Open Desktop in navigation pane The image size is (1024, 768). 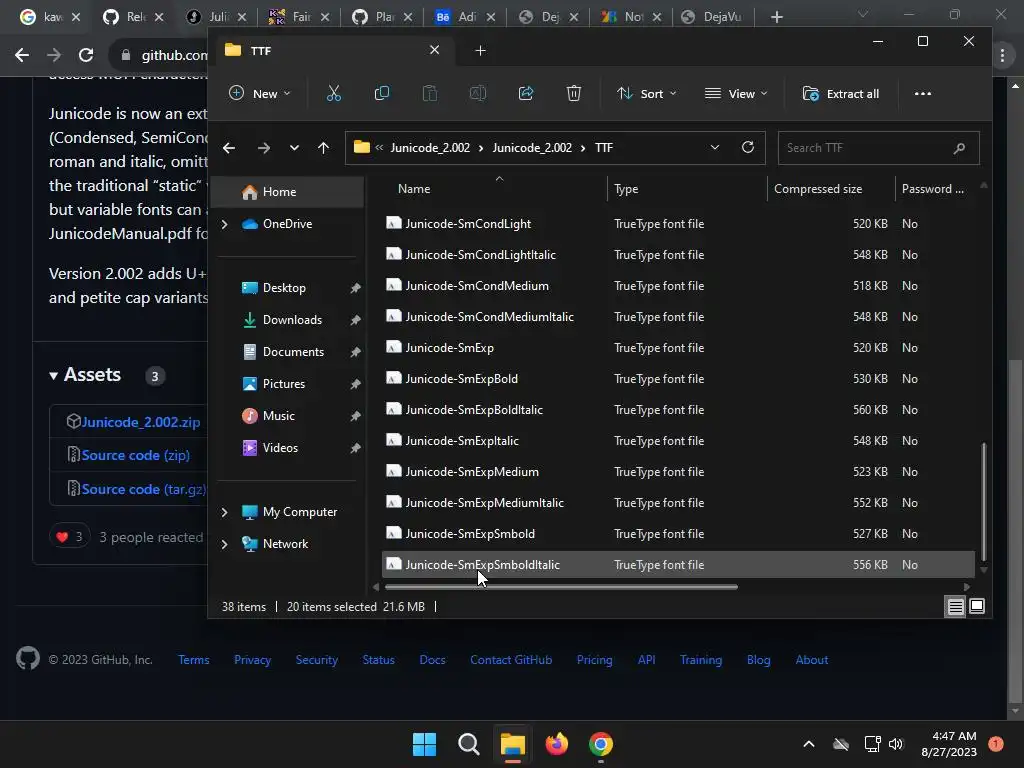pyautogui.click(x=284, y=288)
